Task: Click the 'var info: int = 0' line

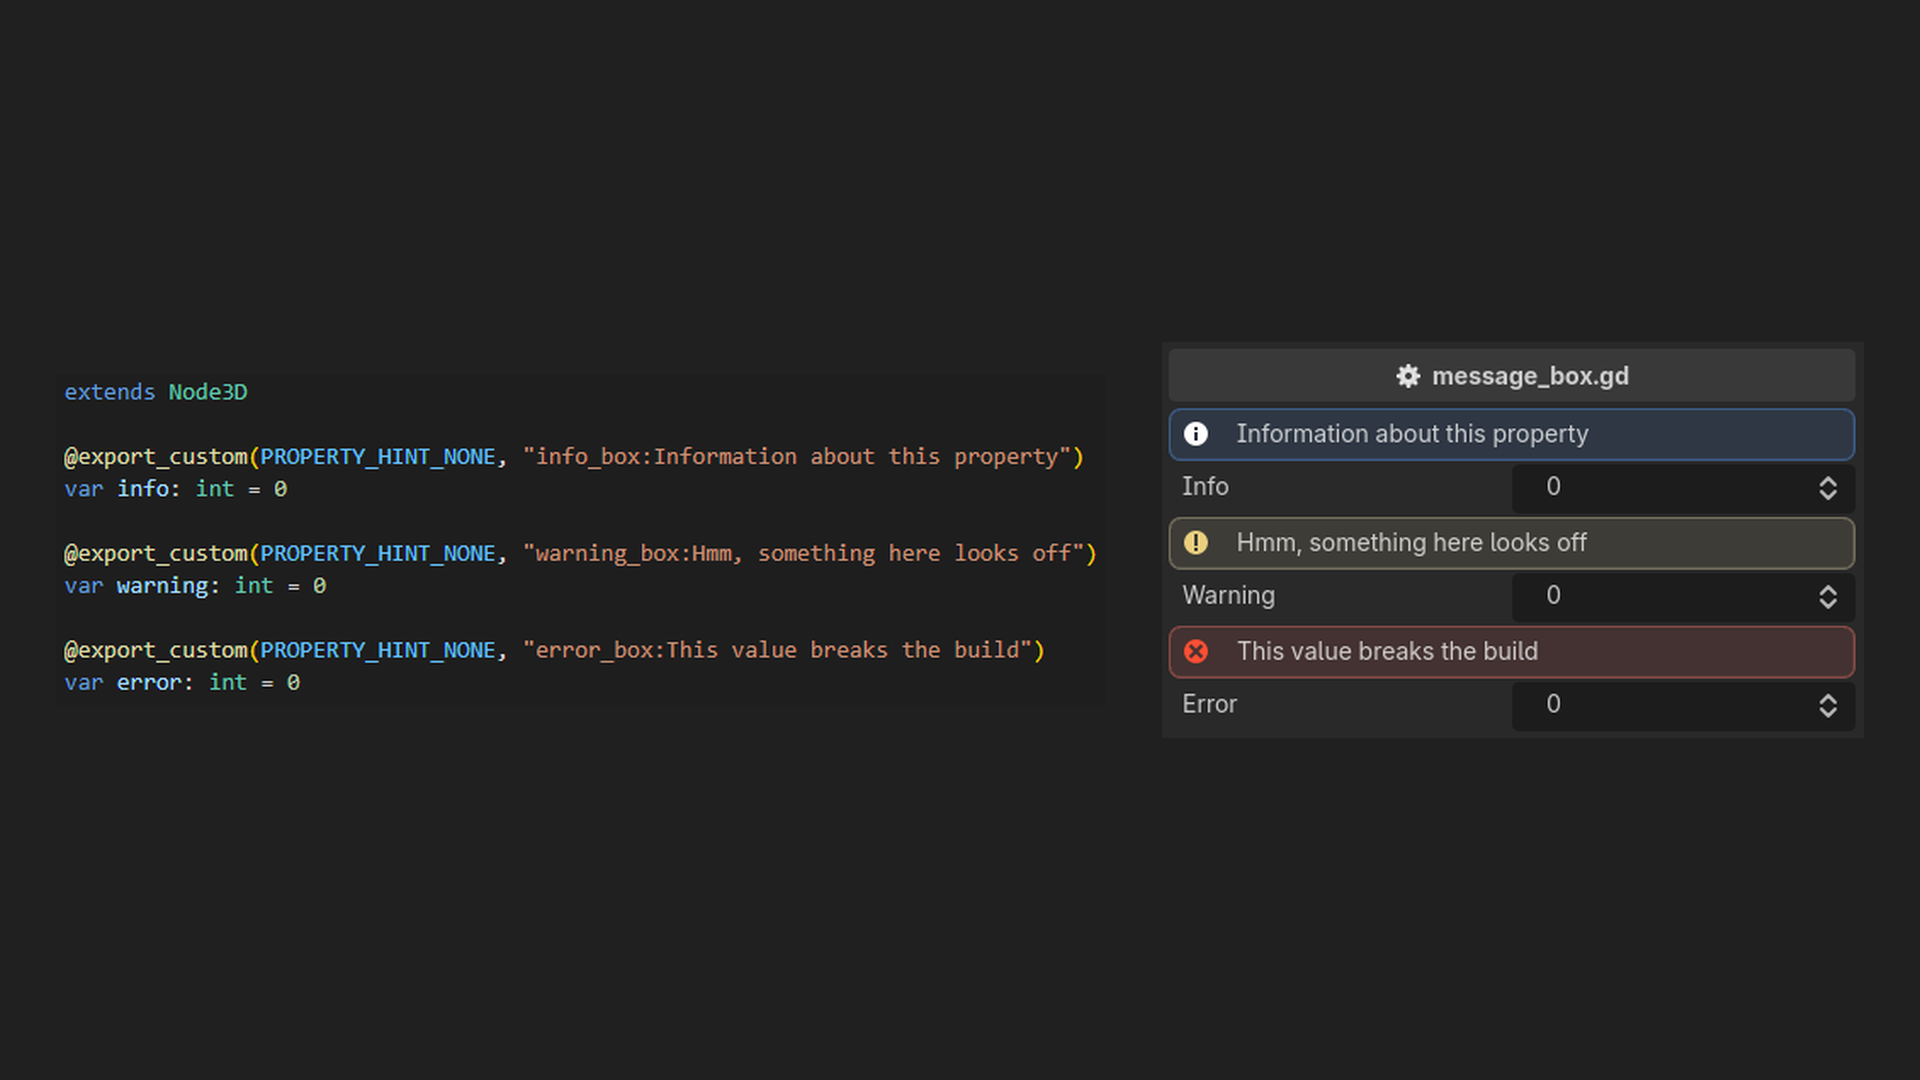Action: tap(176, 489)
